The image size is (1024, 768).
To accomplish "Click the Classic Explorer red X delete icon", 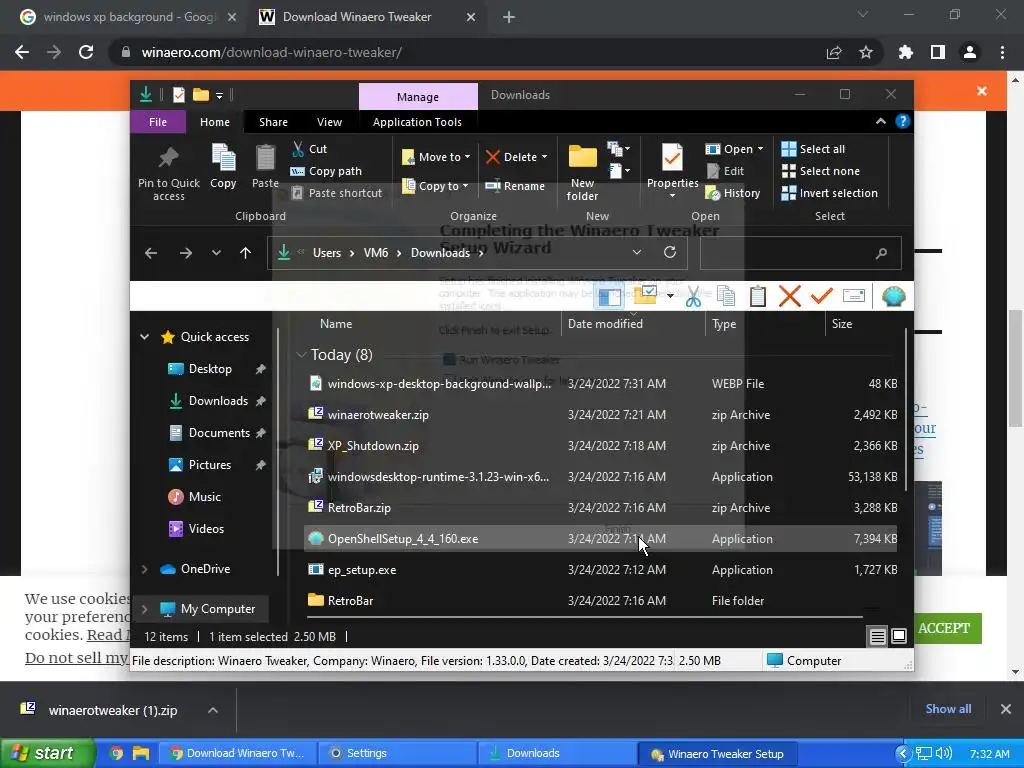I will [790, 296].
